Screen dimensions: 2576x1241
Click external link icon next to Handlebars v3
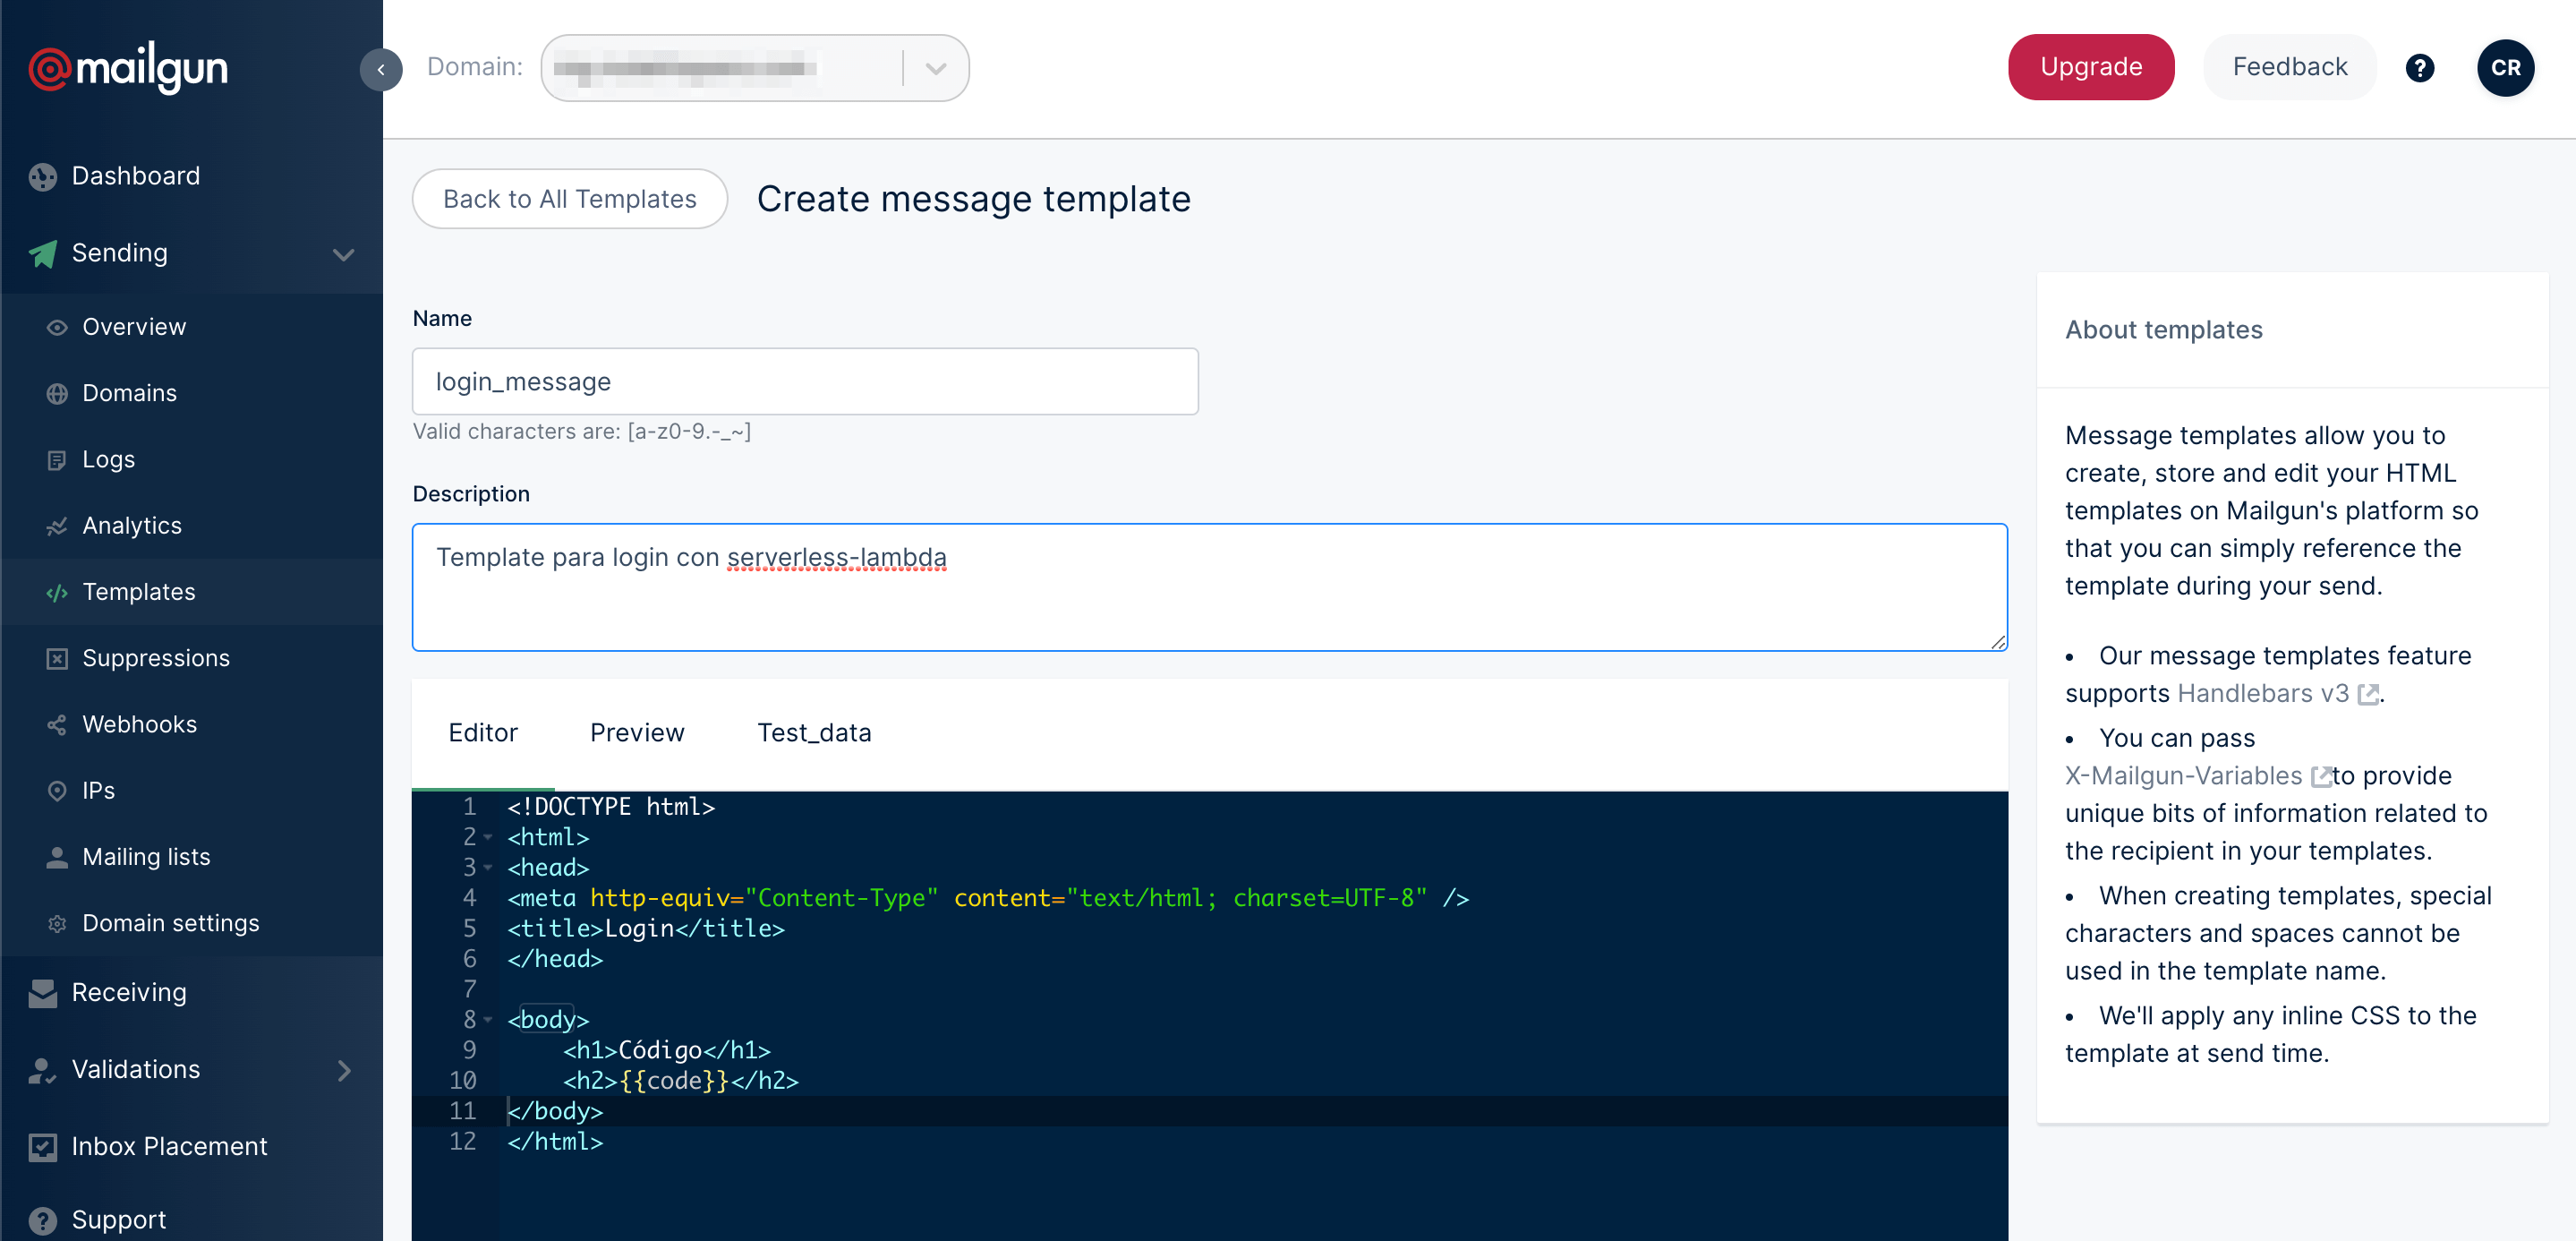coord(2367,694)
